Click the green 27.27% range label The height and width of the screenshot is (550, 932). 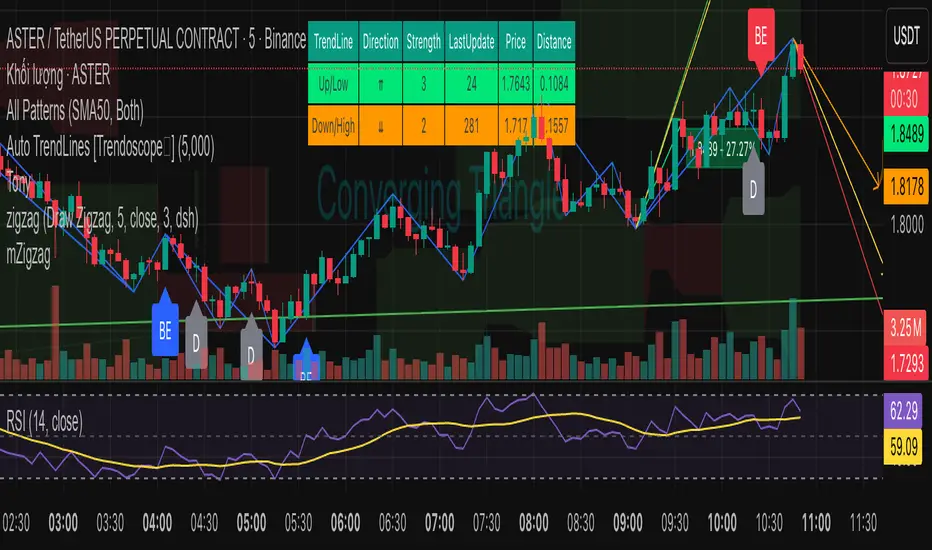tap(724, 149)
